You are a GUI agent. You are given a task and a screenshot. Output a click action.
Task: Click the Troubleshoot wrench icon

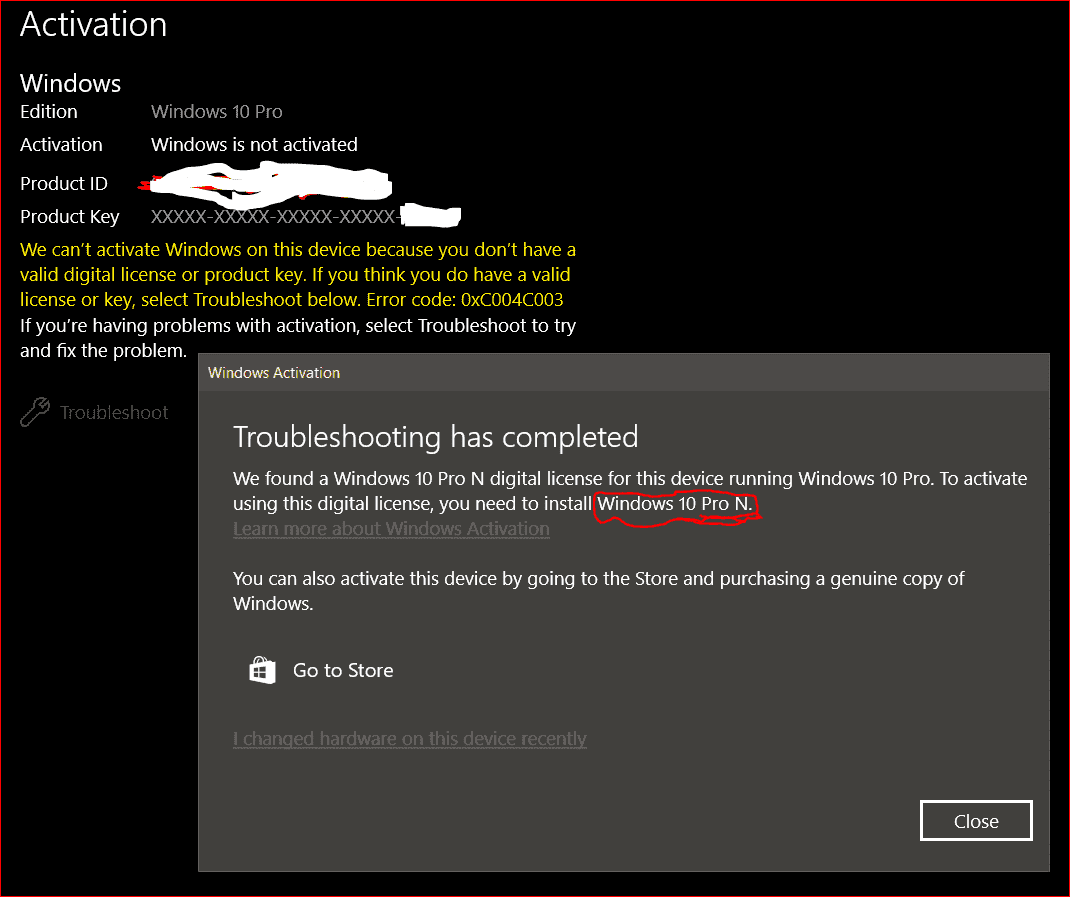click(x=35, y=412)
